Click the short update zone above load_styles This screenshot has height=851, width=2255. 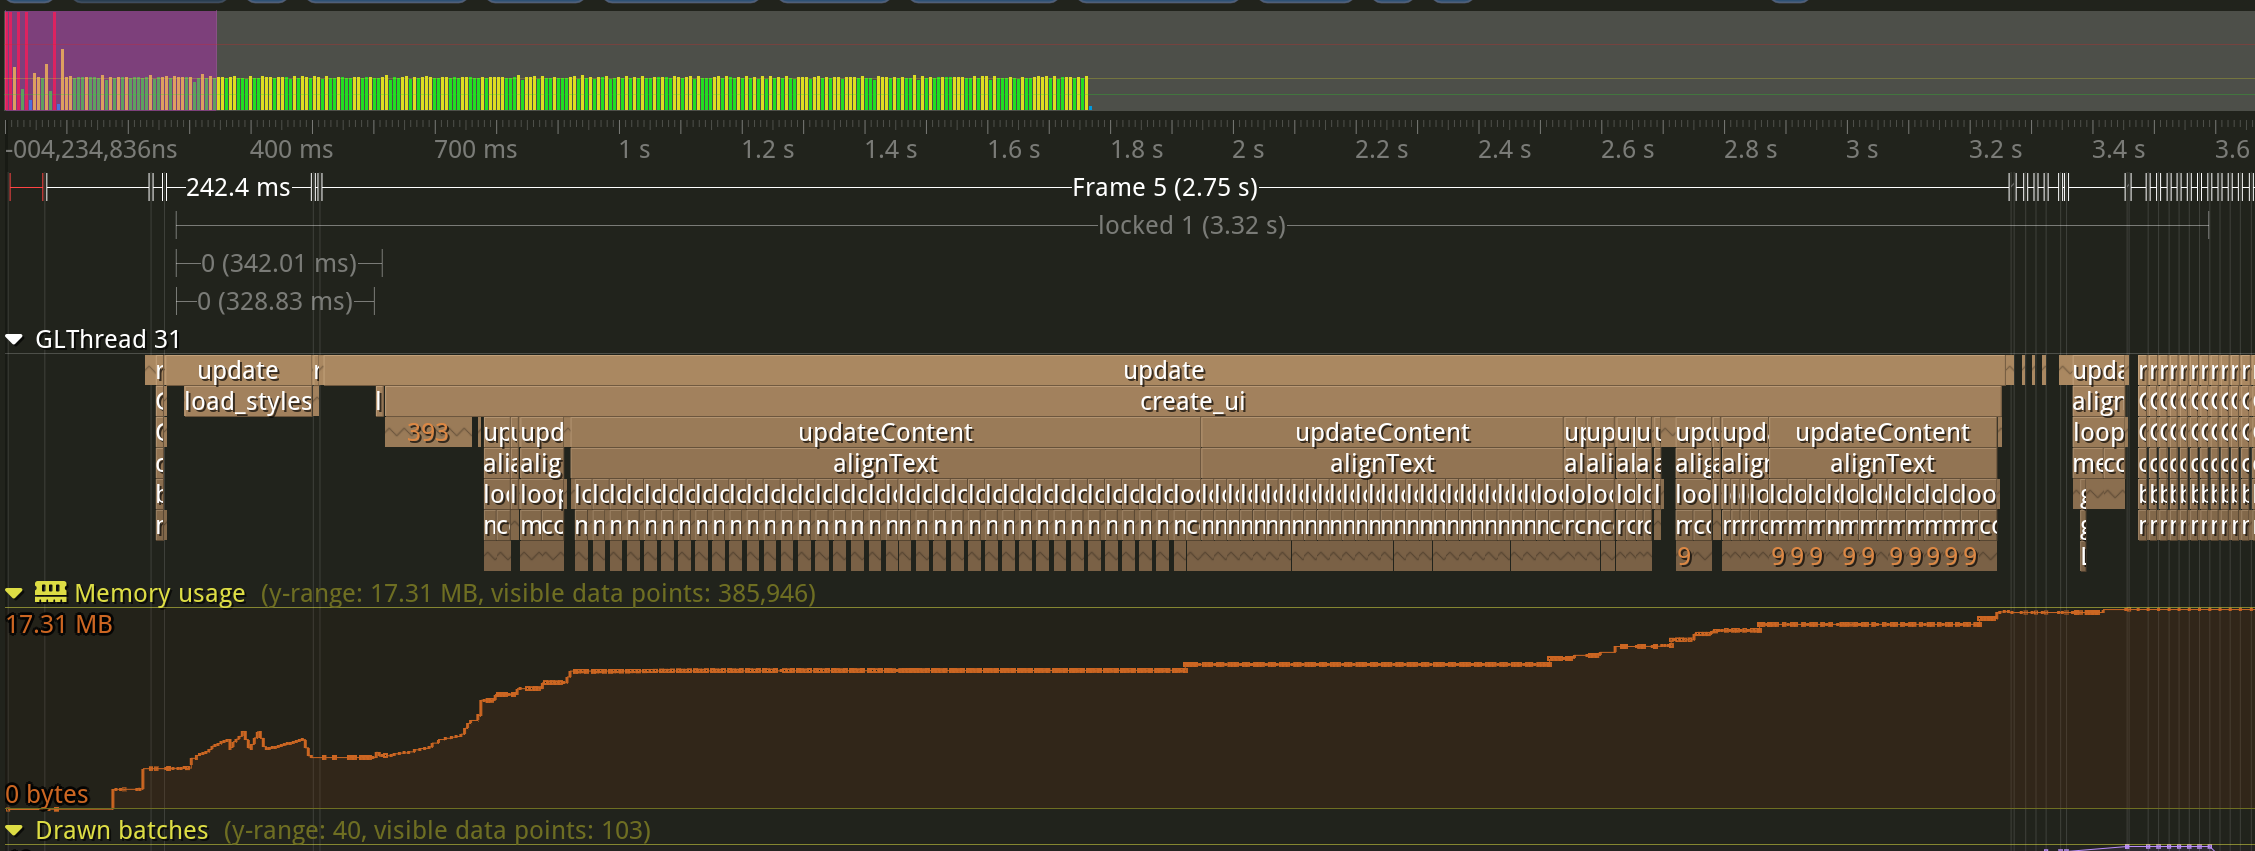coord(238,371)
